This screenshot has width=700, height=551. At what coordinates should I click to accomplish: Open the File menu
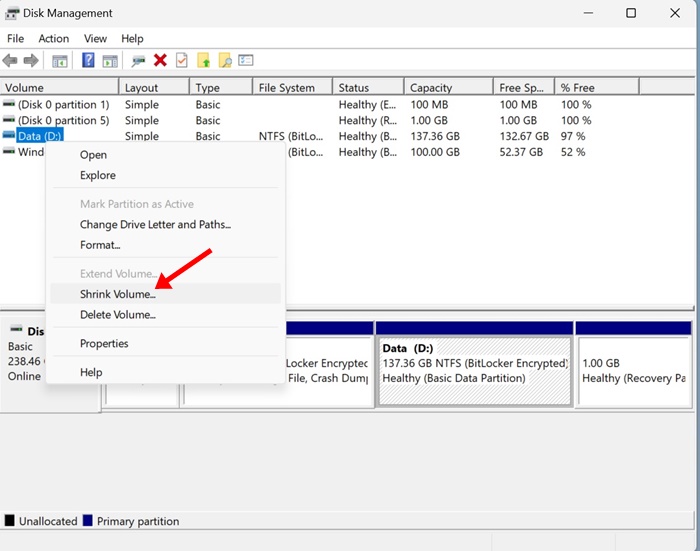[15, 39]
